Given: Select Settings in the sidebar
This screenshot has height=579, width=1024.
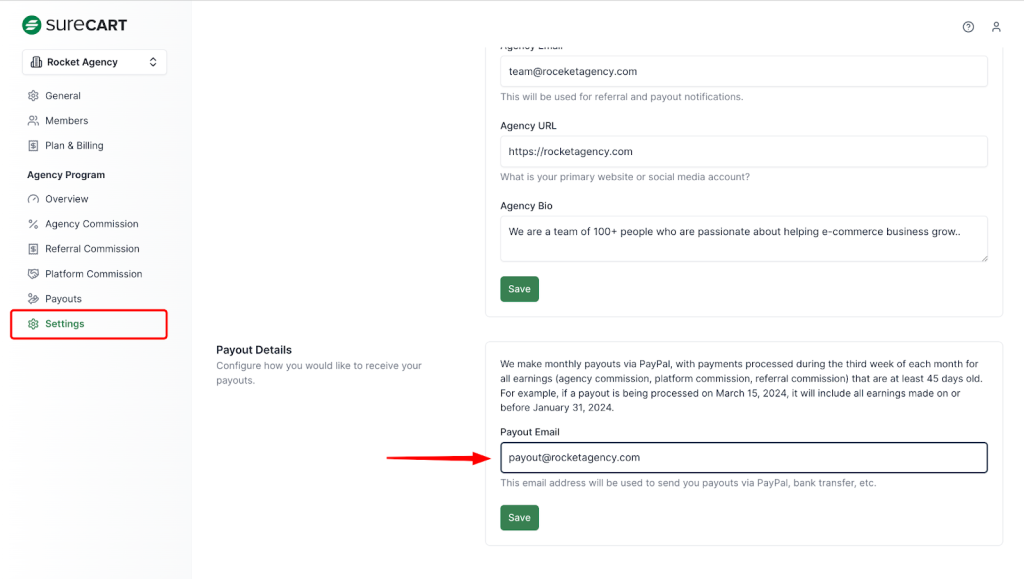Looking at the screenshot, I should (65, 324).
